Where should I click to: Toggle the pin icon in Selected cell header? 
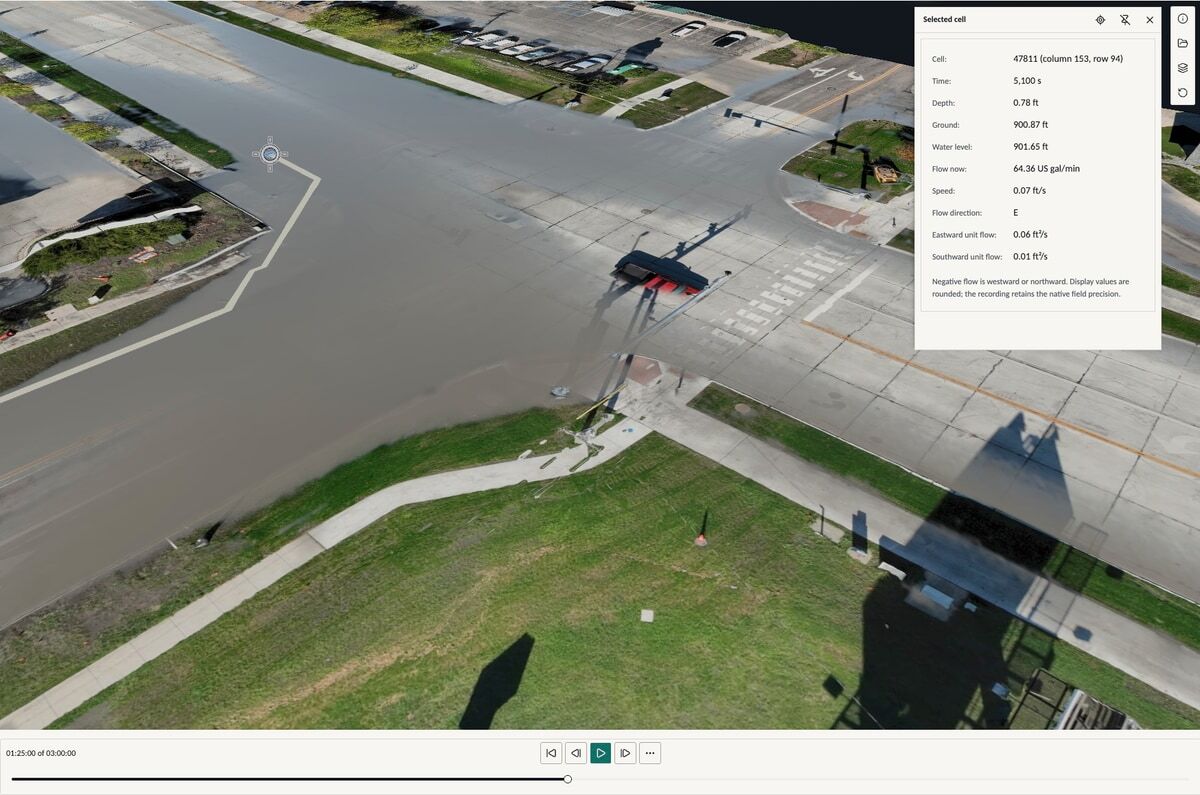pyautogui.click(x=1125, y=20)
